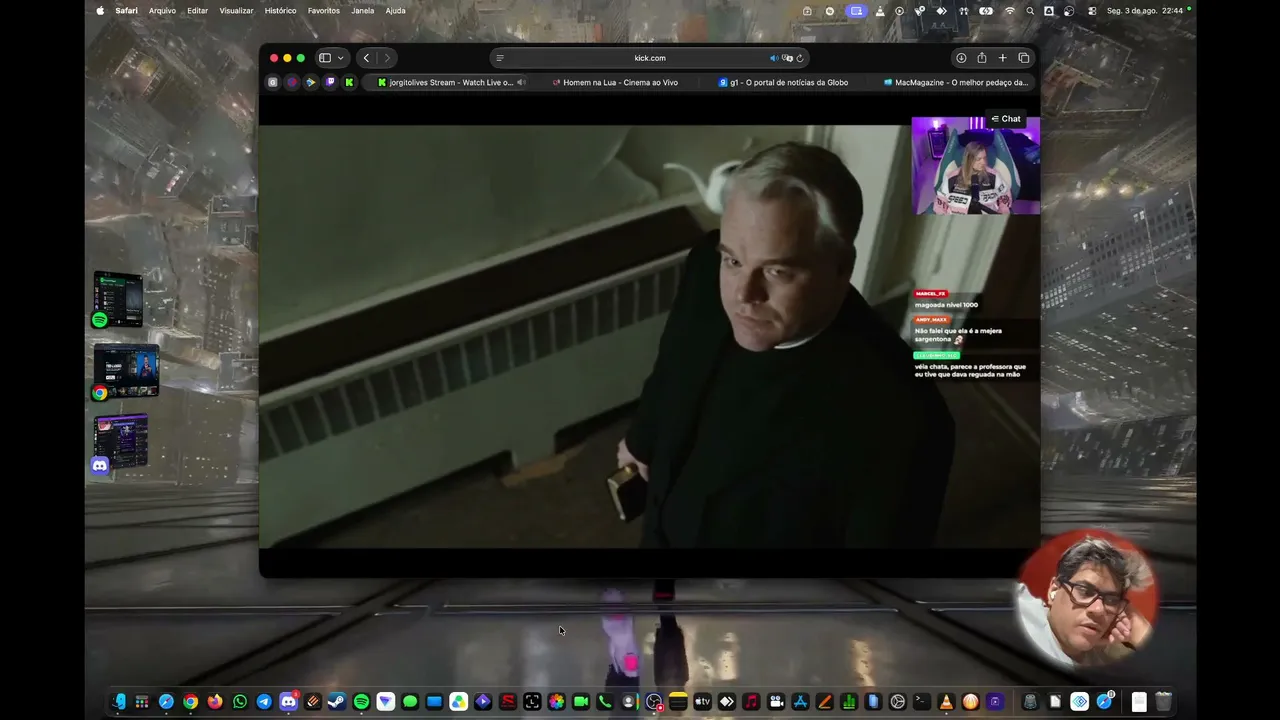Select the Spotify window thumbnail in Stage Manager
The image size is (1280, 720).
click(118, 299)
